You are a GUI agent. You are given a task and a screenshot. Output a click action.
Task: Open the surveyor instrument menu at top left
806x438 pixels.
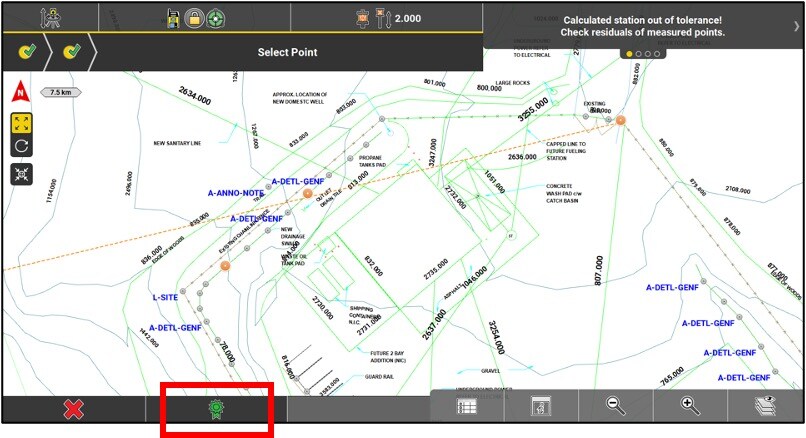tap(49, 17)
